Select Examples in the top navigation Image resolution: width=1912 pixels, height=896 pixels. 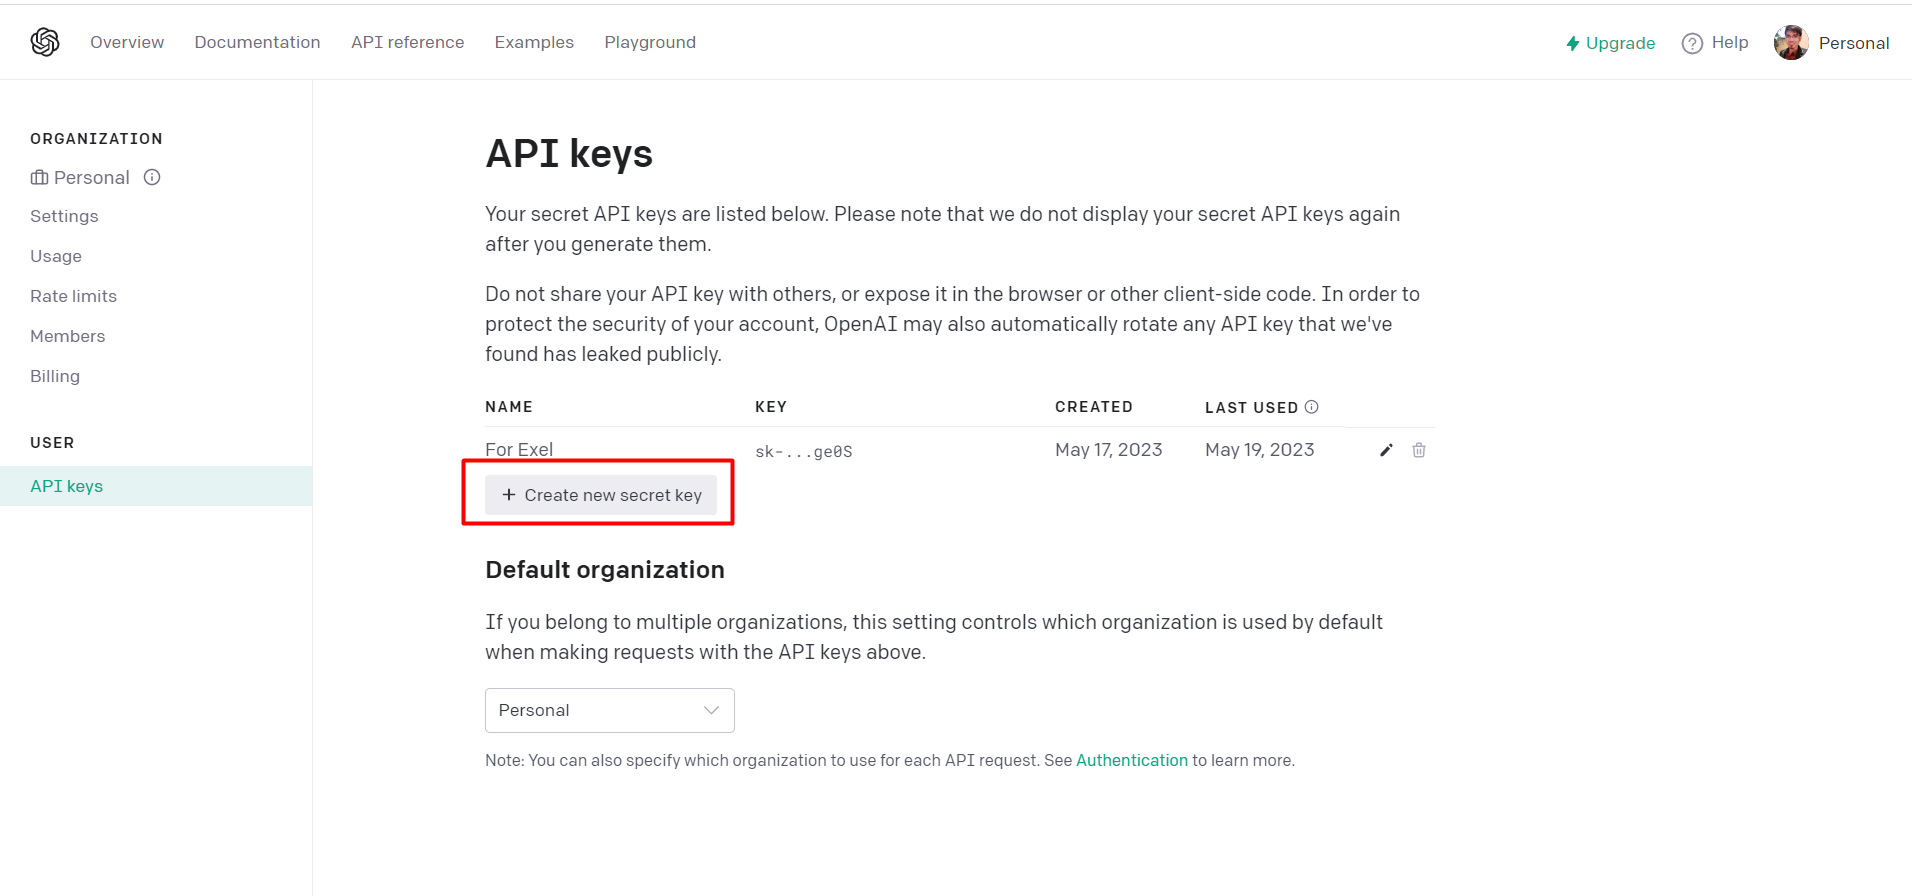(x=534, y=42)
